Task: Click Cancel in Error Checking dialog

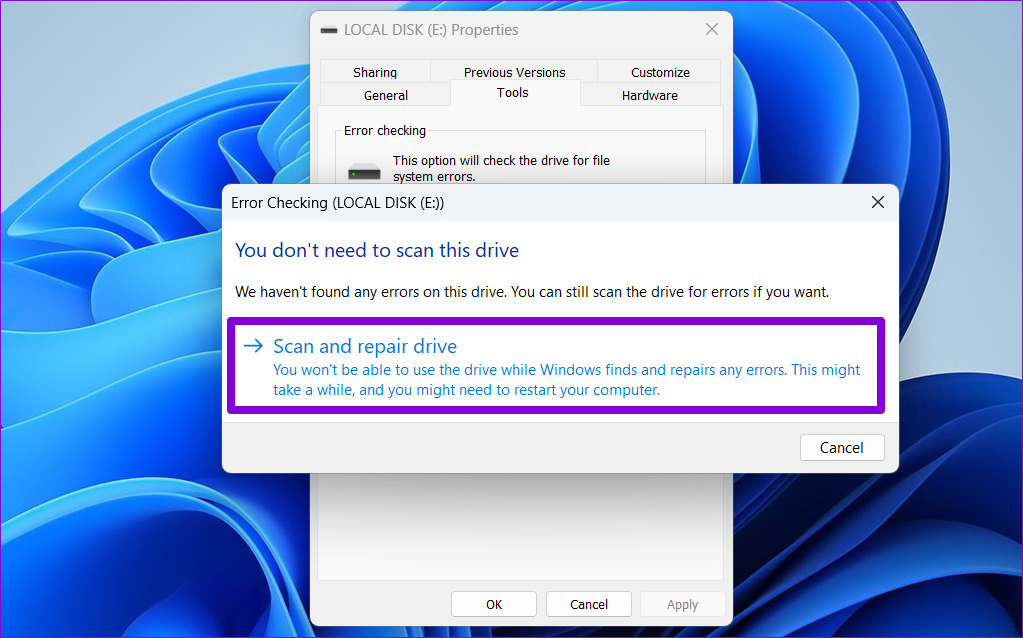Action: click(842, 448)
